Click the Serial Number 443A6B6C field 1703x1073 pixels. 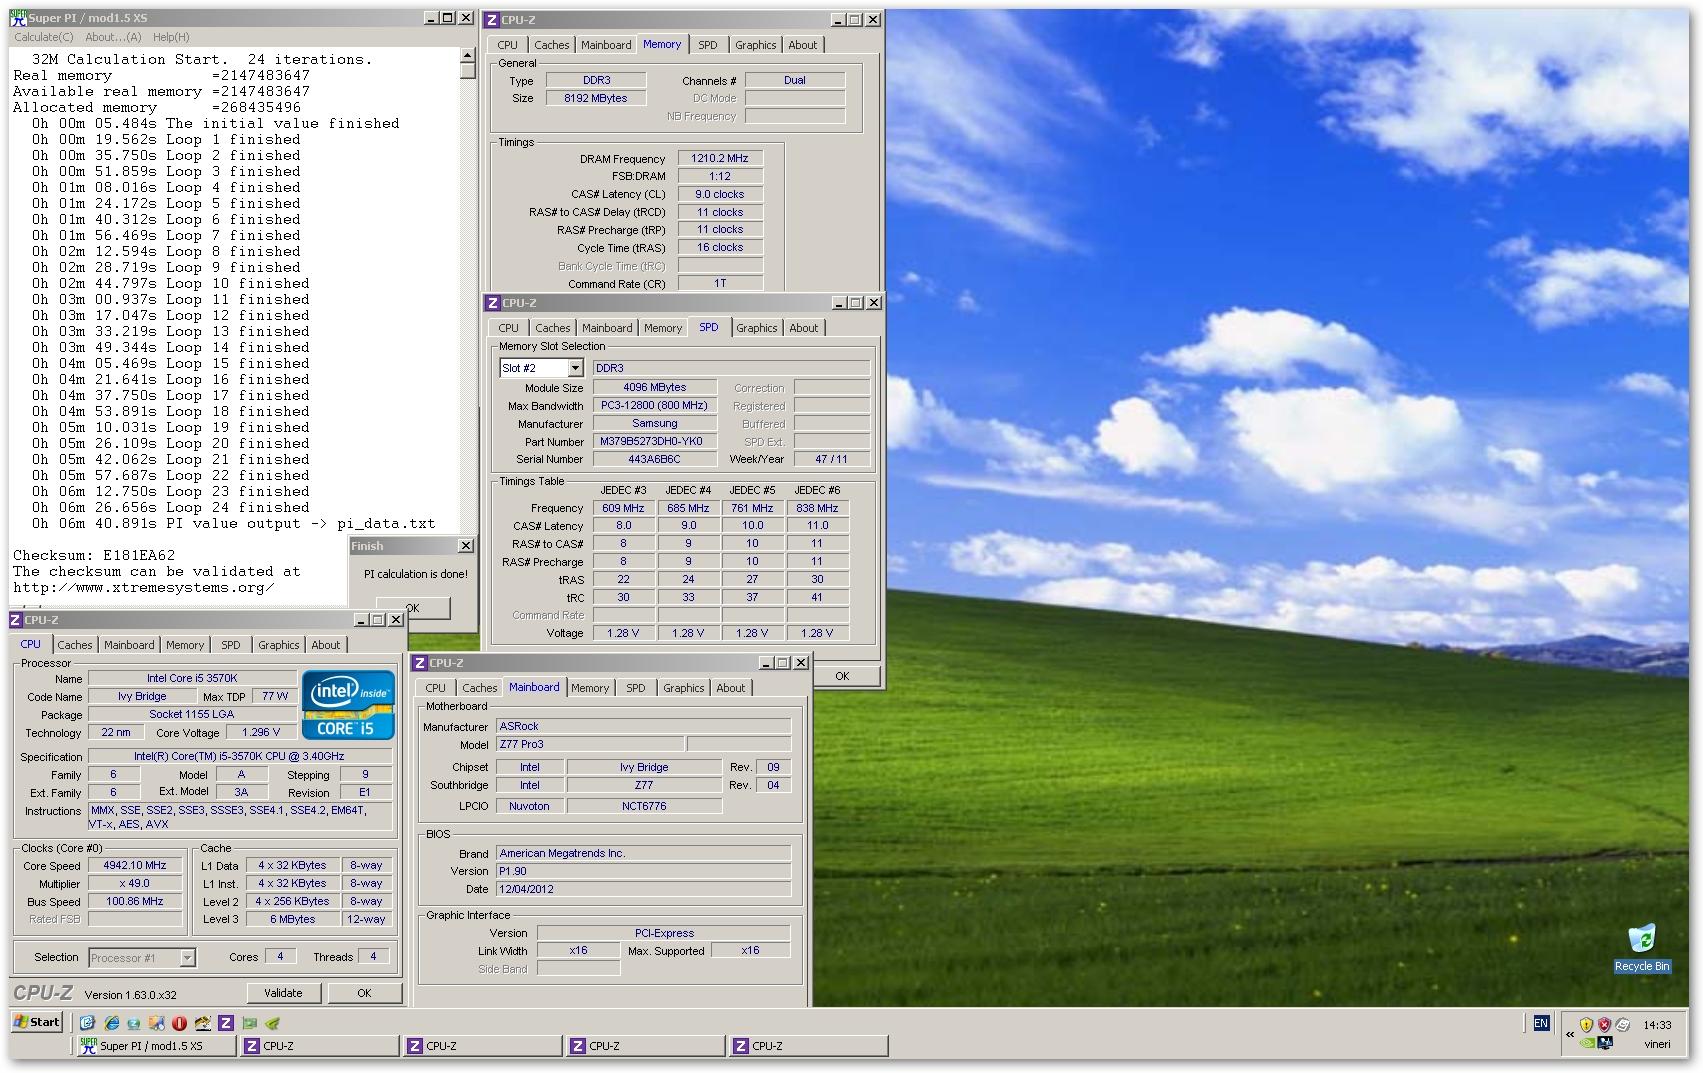[655, 459]
